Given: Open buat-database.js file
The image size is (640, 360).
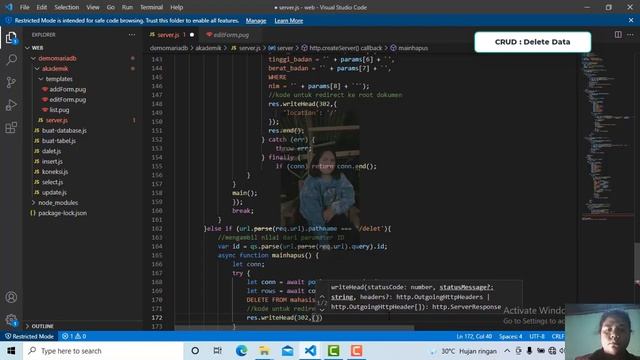Looking at the screenshot, I should tap(64, 131).
